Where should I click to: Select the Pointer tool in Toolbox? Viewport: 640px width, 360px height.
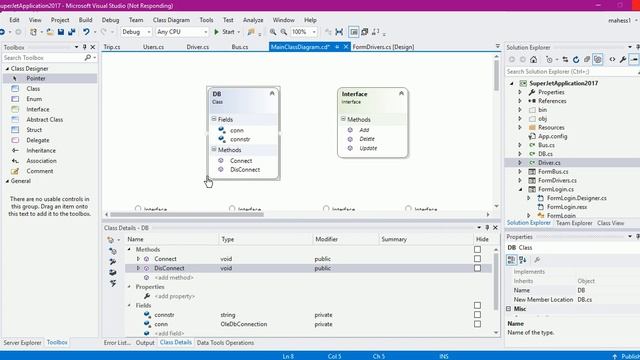coord(50,78)
